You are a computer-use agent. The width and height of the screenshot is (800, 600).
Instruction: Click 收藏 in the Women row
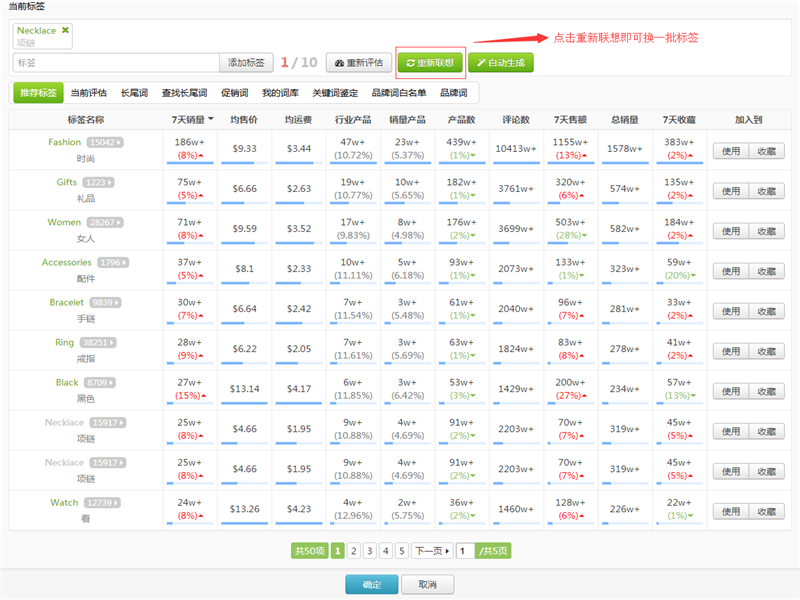766,231
